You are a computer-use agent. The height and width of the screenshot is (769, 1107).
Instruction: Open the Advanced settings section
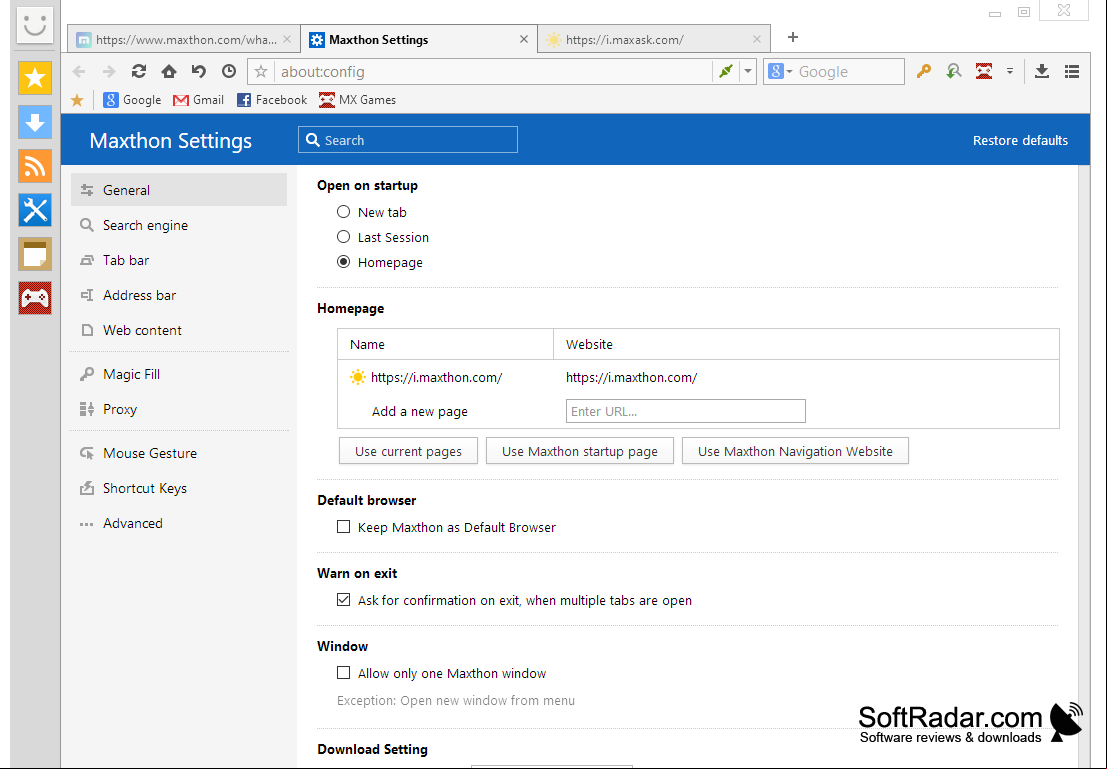(x=179, y=523)
